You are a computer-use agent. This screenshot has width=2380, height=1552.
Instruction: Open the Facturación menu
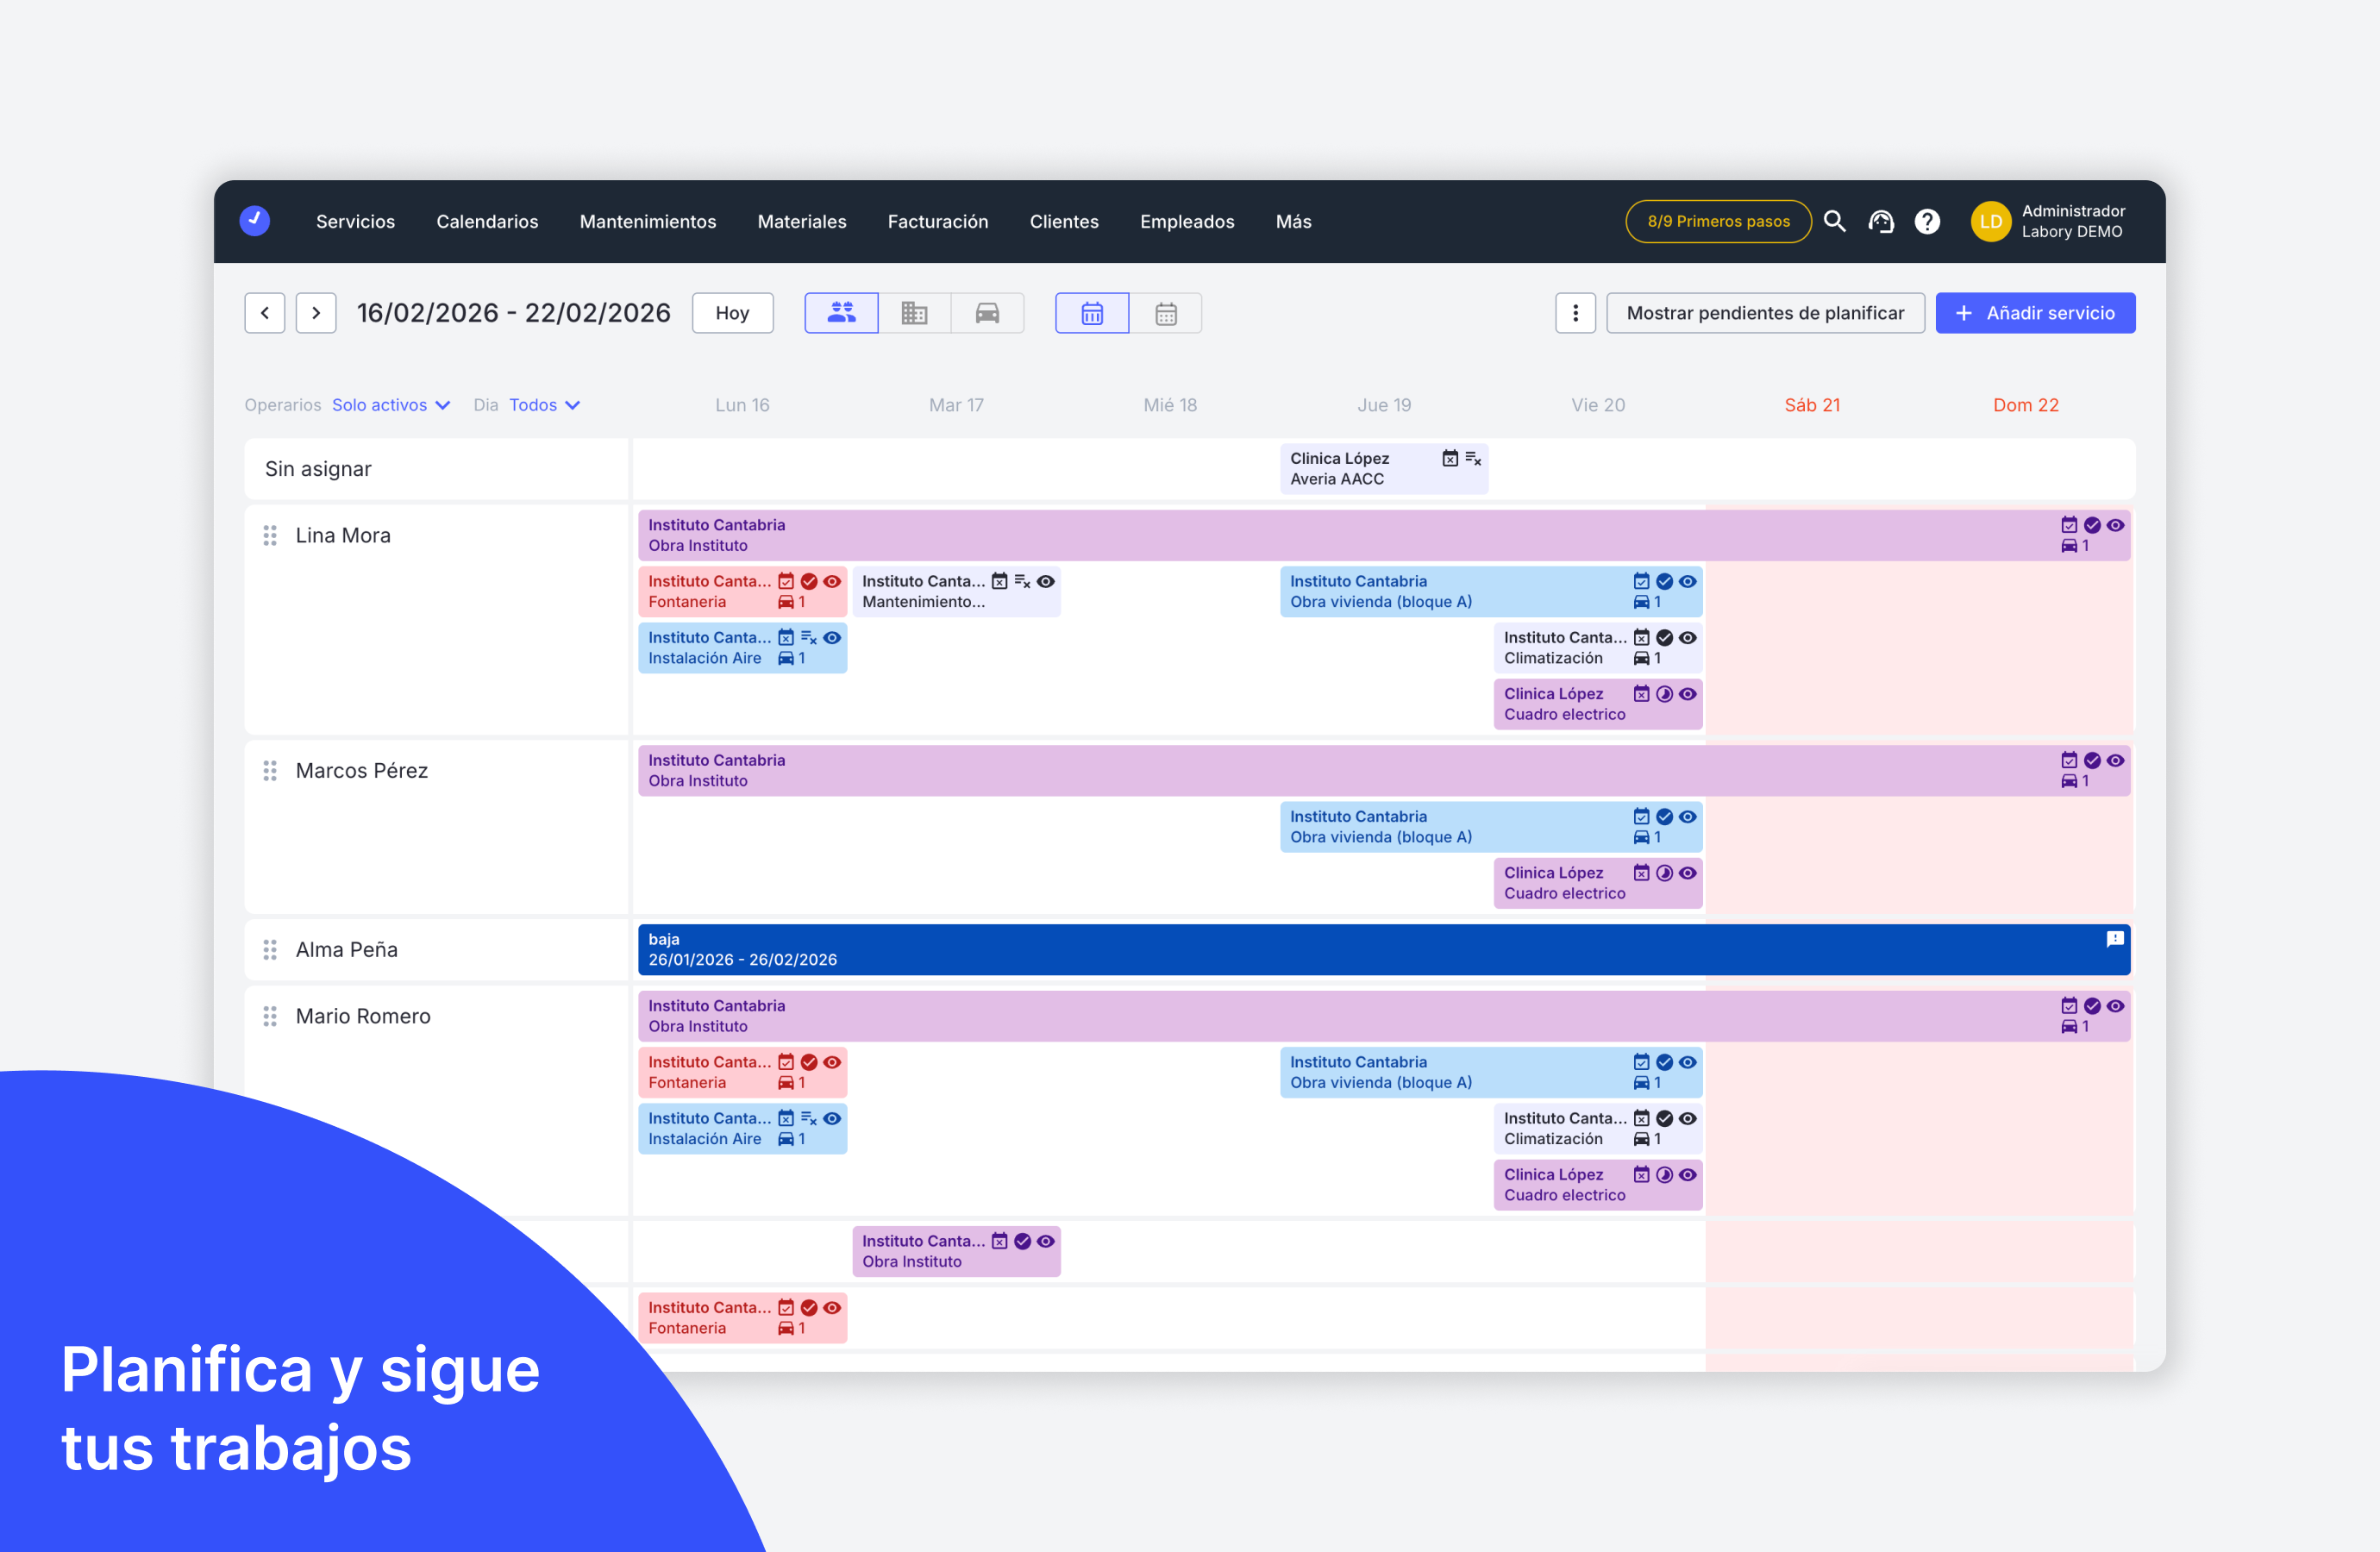[937, 221]
